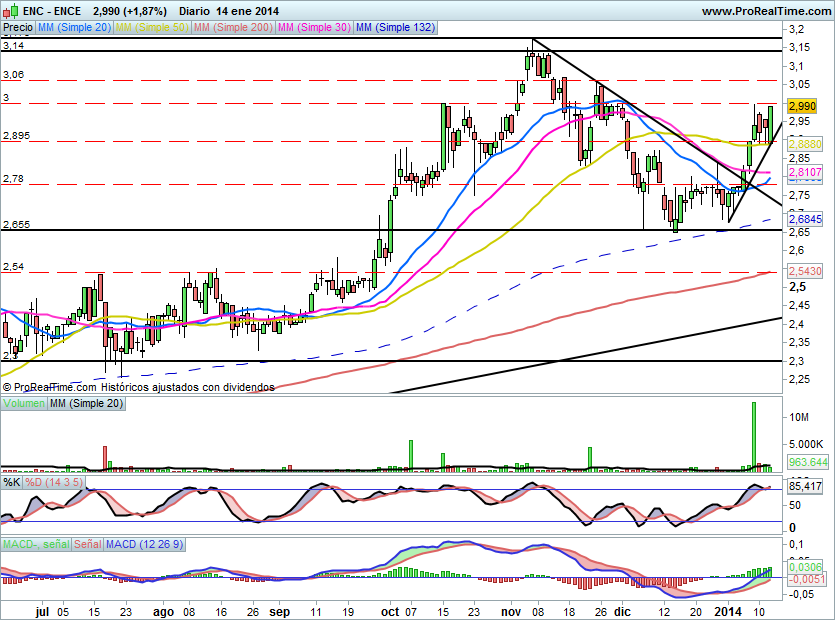Open the www.ProRealTime.com link

tap(764, 10)
